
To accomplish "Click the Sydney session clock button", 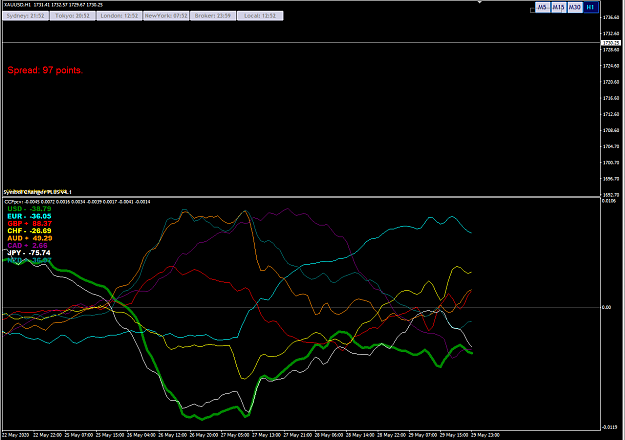I will tap(26, 16).
